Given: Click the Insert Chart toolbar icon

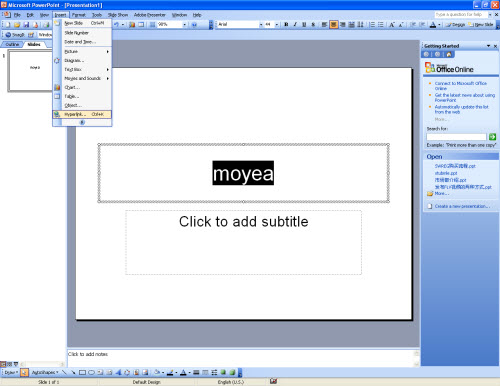Looking at the screenshot, I should click(132, 24).
